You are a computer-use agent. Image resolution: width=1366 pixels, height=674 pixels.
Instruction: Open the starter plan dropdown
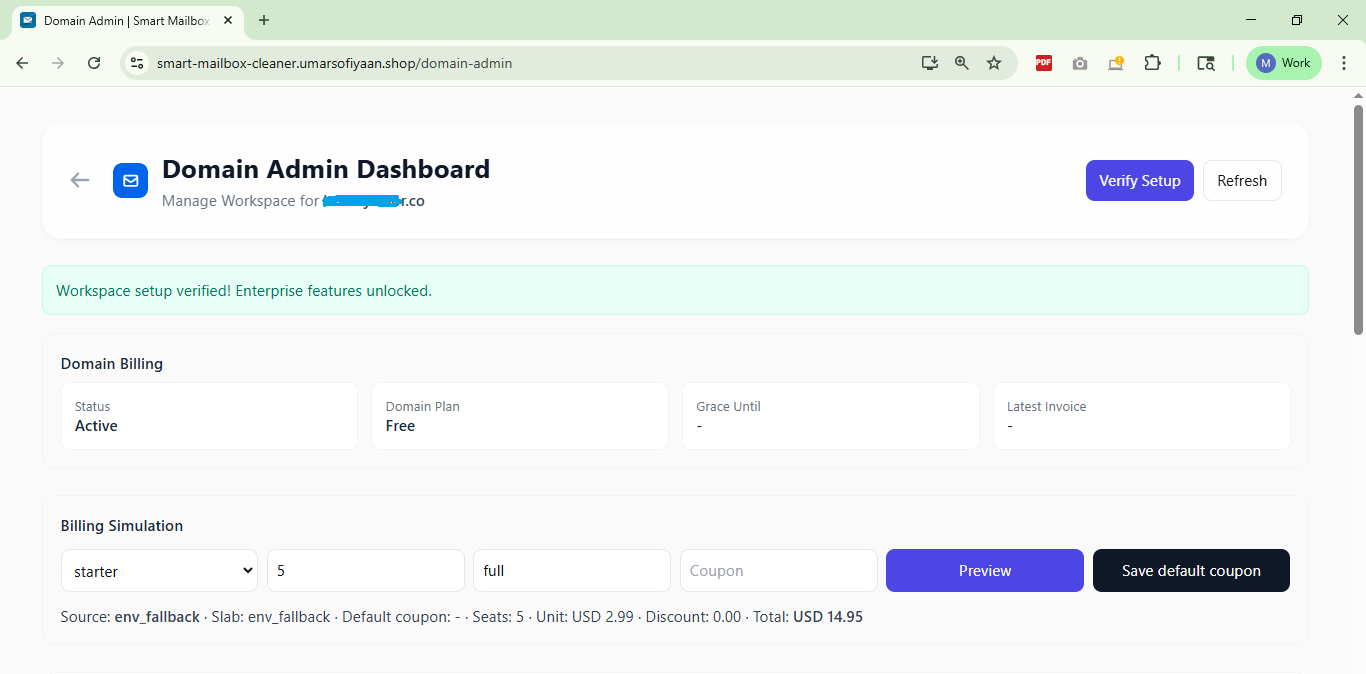[x=159, y=571]
